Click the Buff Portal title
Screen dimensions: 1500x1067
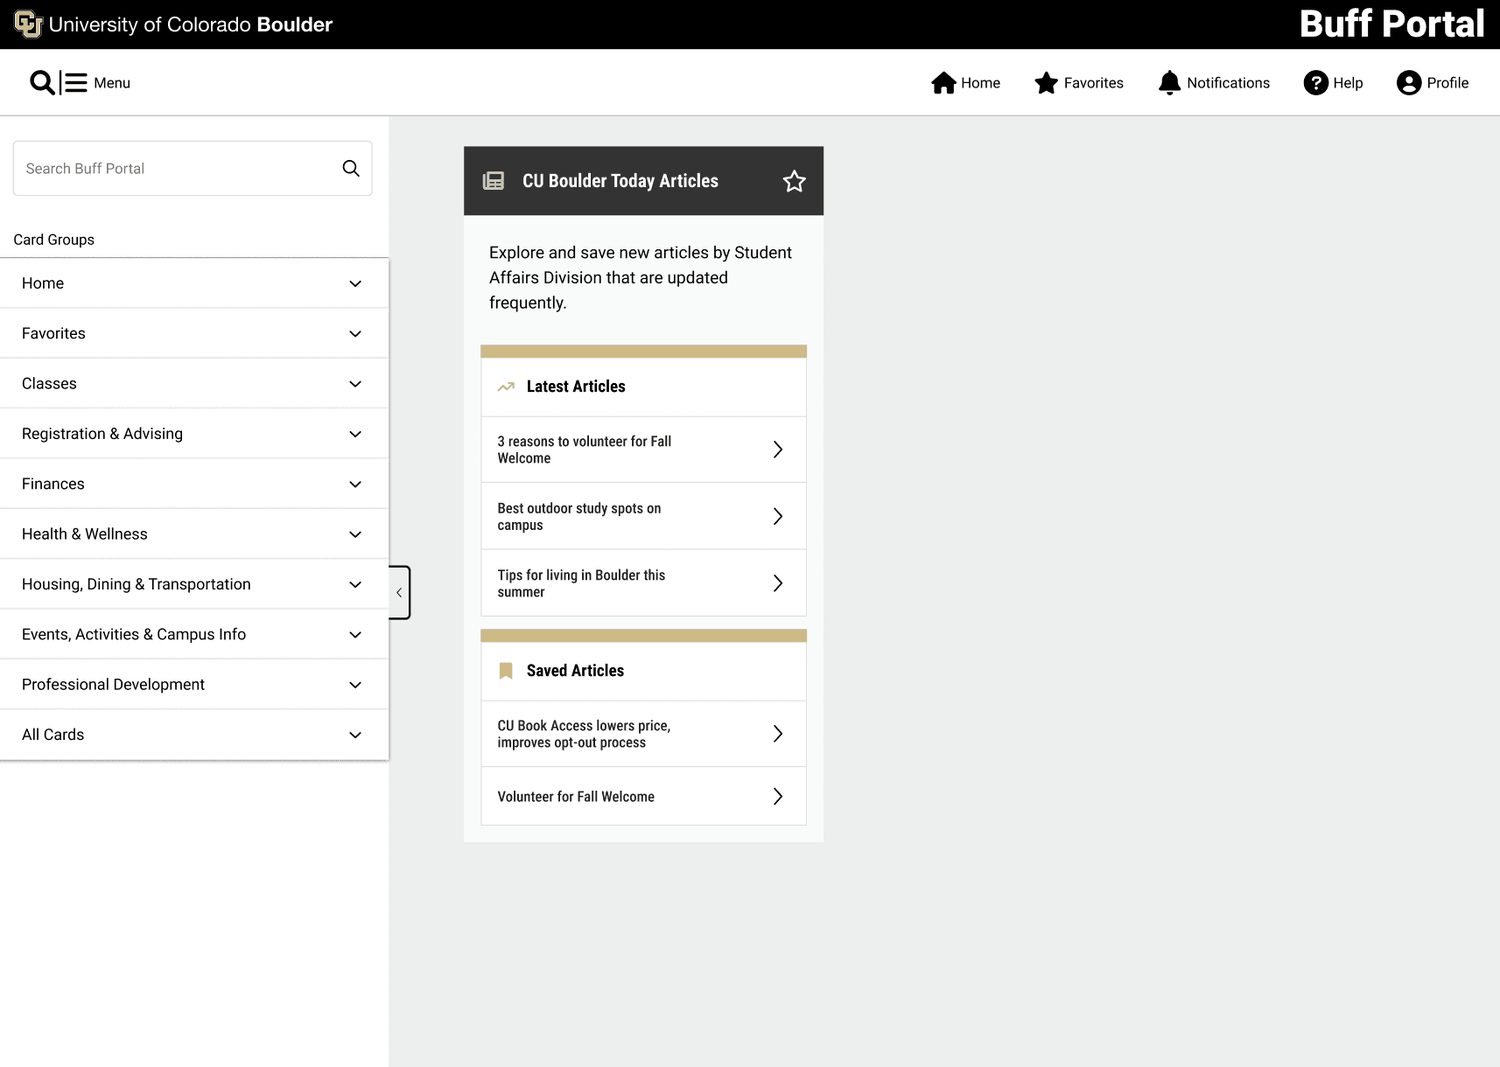(1391, 24)
